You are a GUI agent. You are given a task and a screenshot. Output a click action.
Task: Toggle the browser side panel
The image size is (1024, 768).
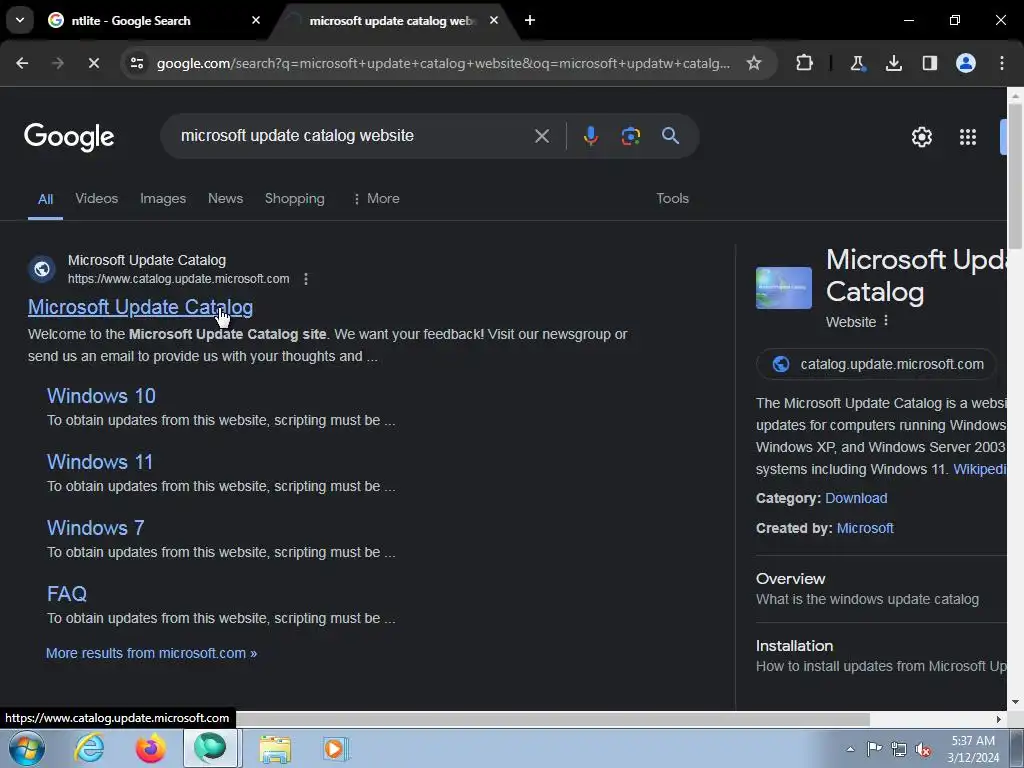point(929,63)
